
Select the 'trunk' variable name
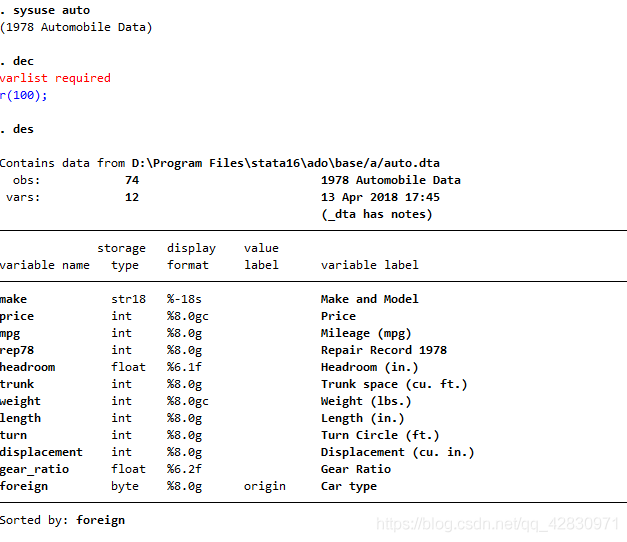(x=17, y=384)
